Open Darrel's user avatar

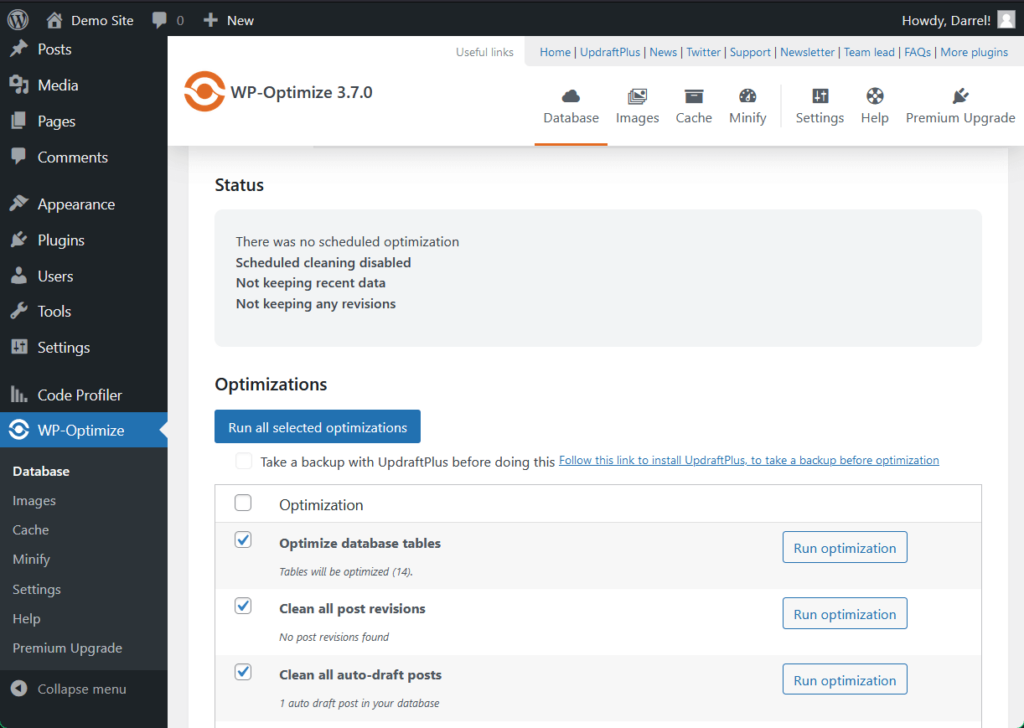1006,20
